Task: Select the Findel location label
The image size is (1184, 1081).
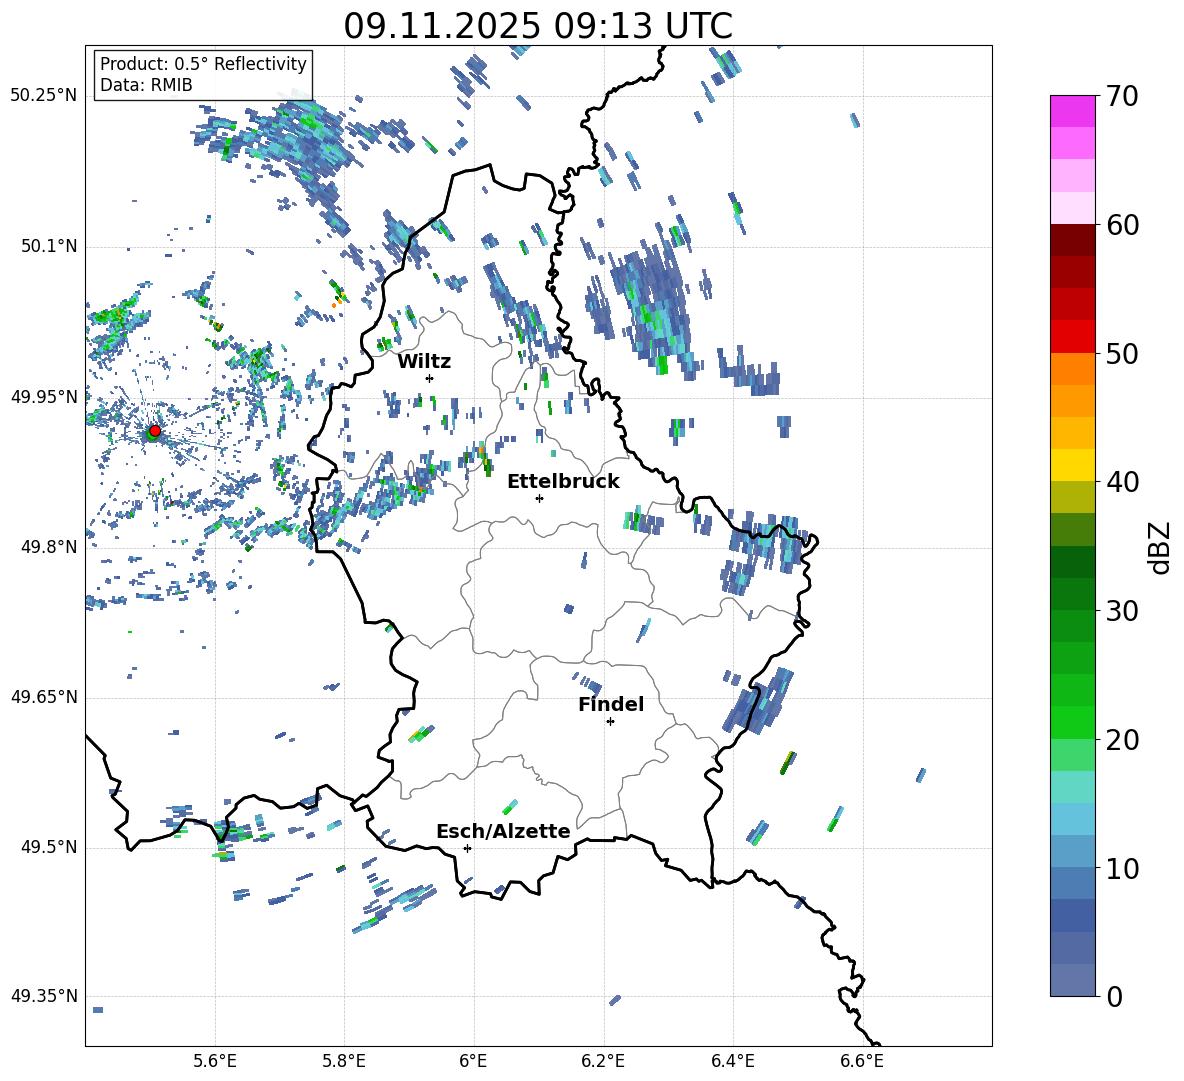Action: (611, 705)
